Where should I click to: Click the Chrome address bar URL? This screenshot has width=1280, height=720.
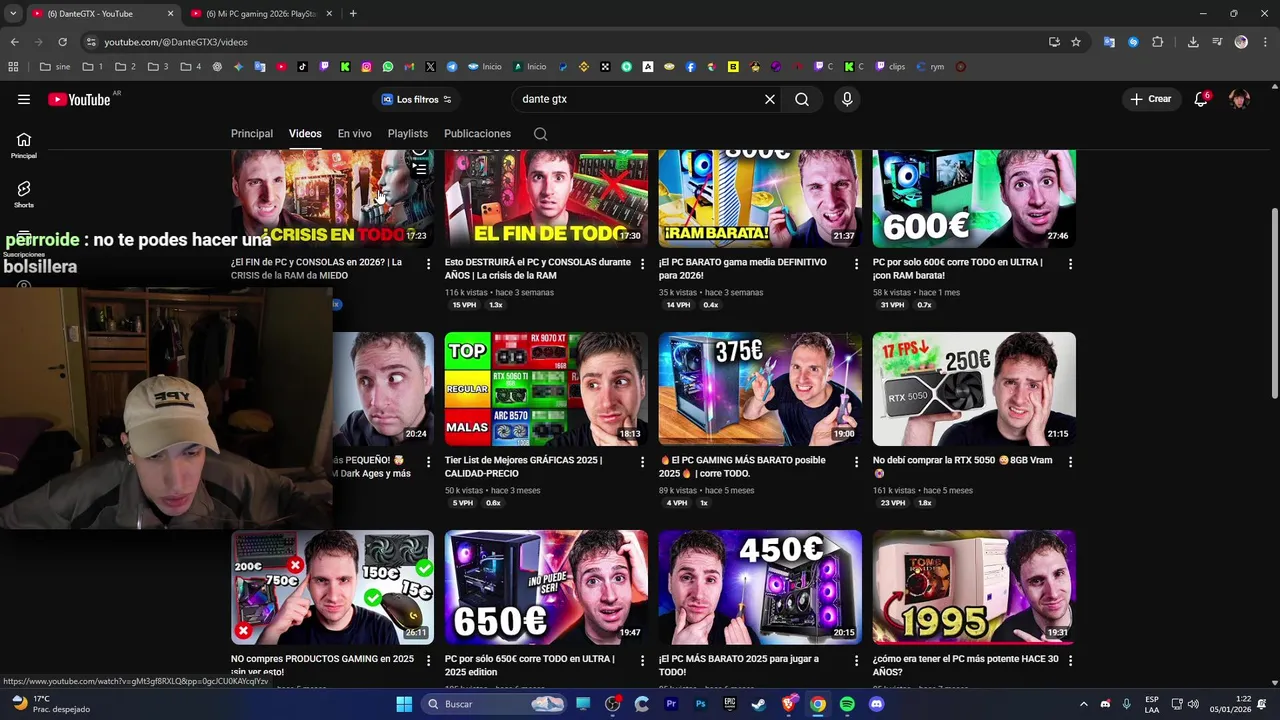(x=176, y=42)
